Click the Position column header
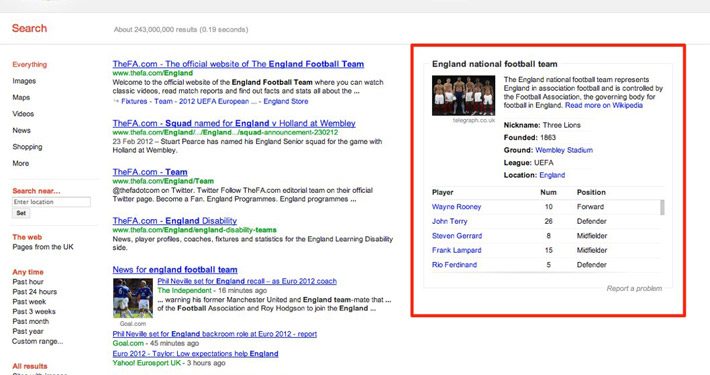The height and width of the screenshot is (375, 710). 591,192
